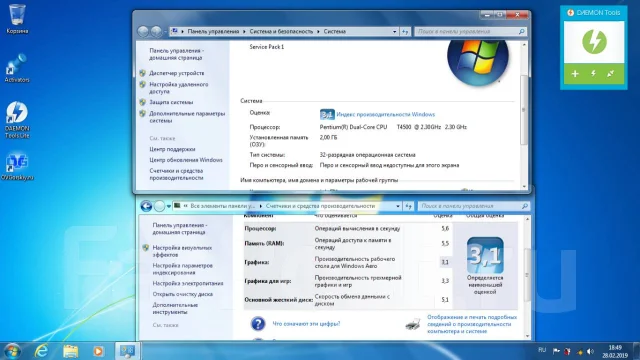Open Windows Explorer from taskbar
This screenshot has width=640, height=360.
coord(71,351)
